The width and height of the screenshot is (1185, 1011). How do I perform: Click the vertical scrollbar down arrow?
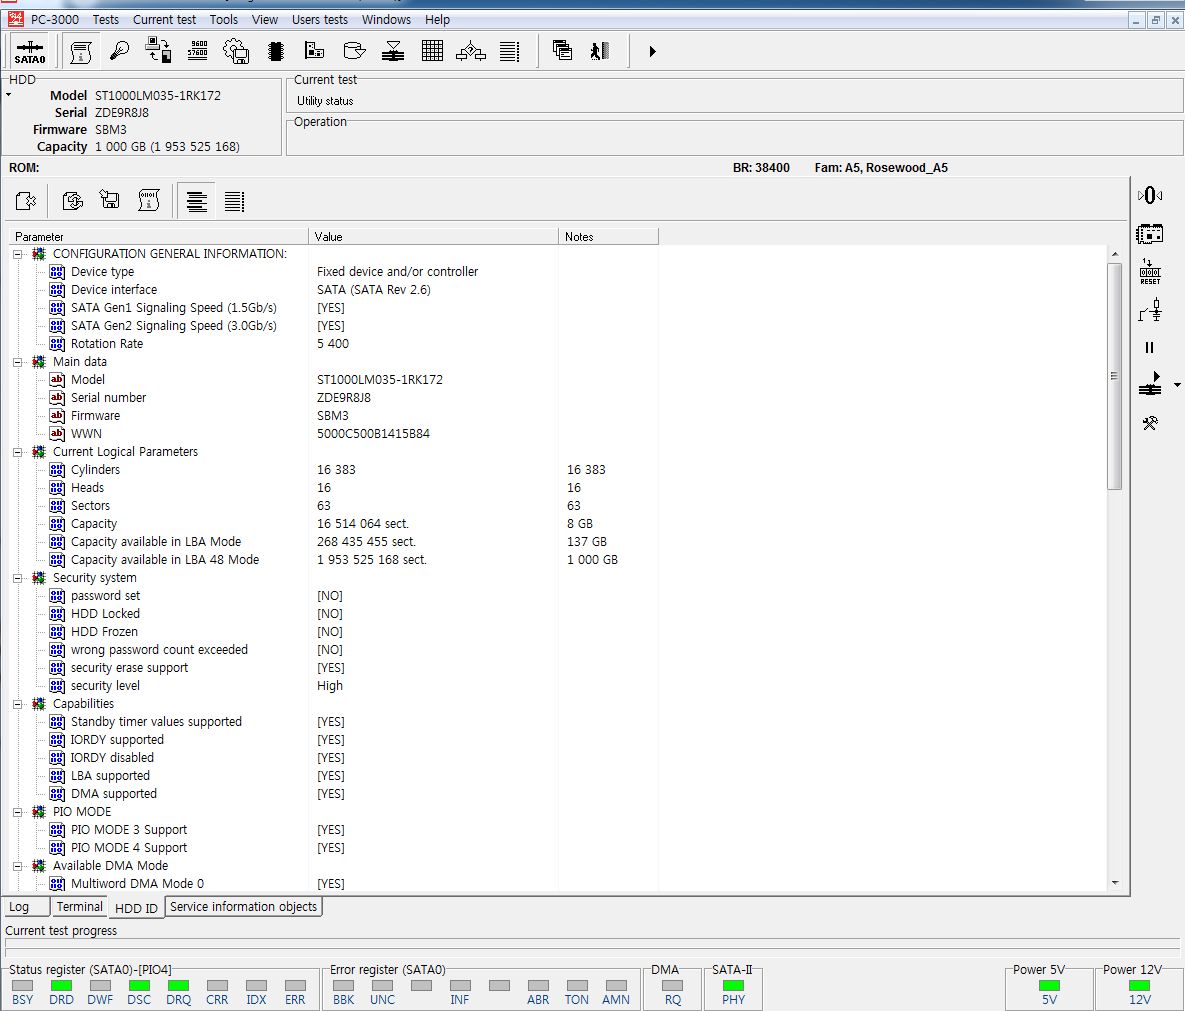1115,883
